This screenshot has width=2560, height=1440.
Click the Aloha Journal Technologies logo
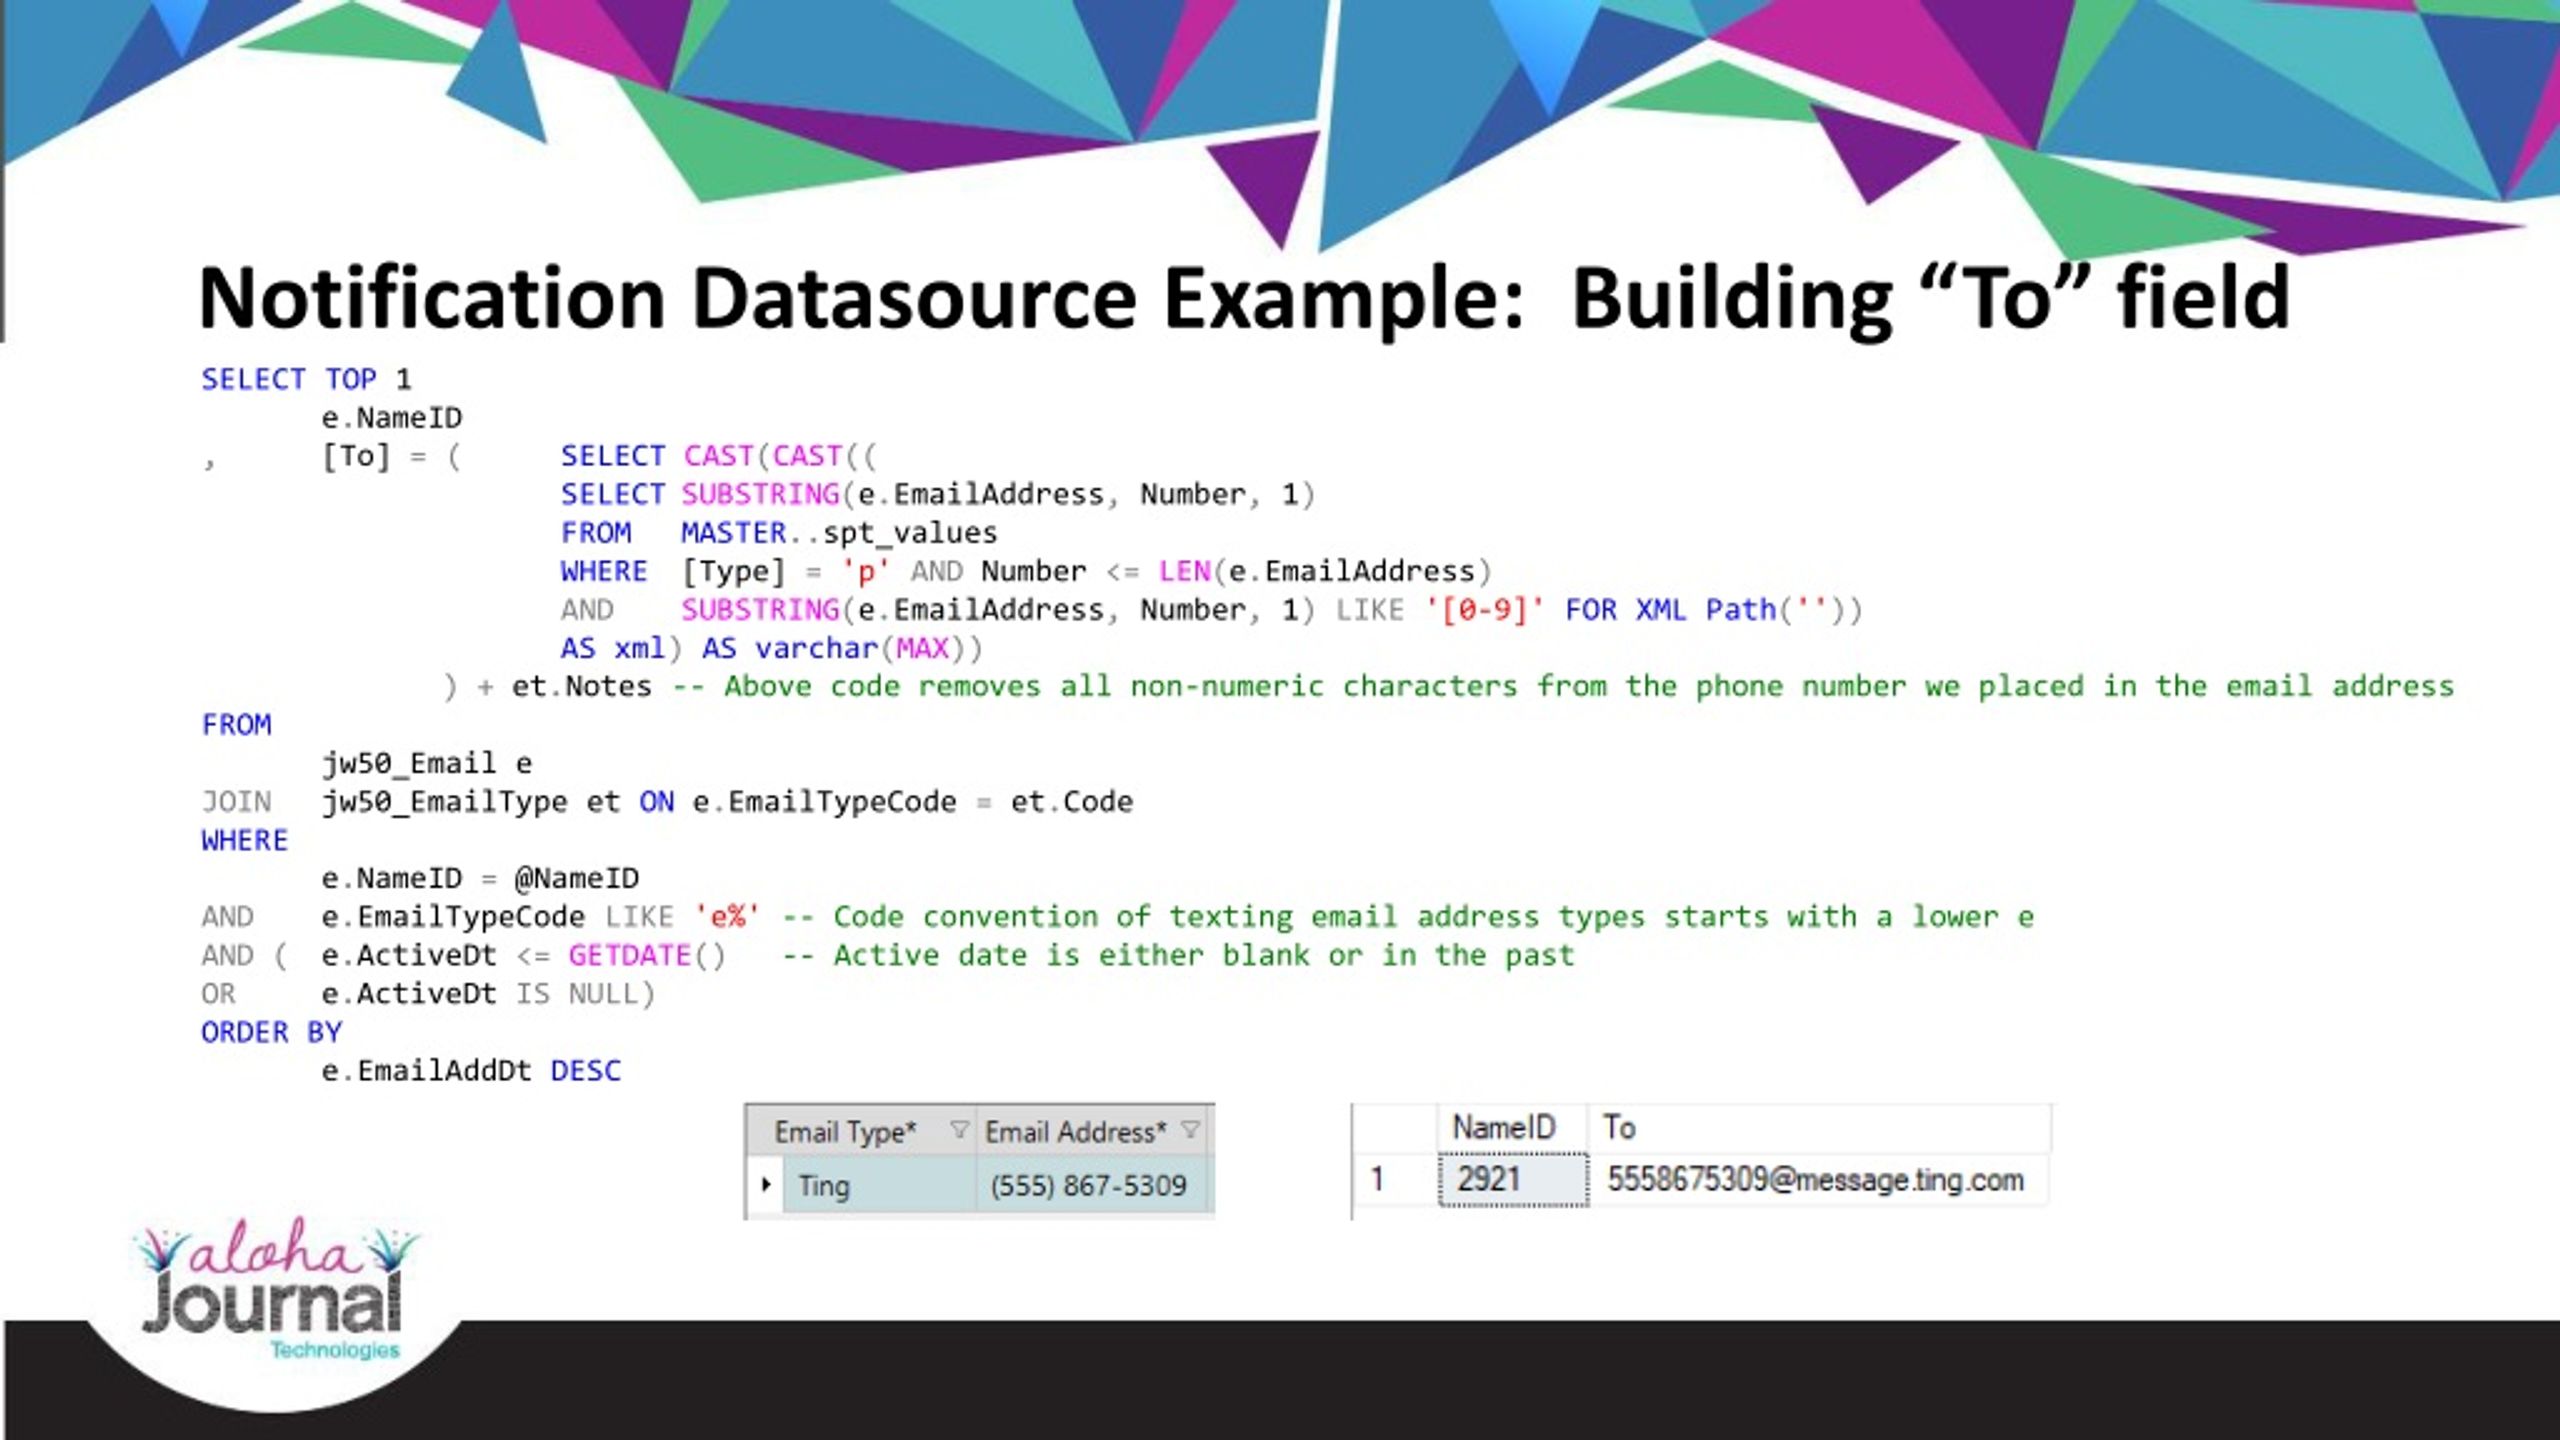pos(276,1290)
